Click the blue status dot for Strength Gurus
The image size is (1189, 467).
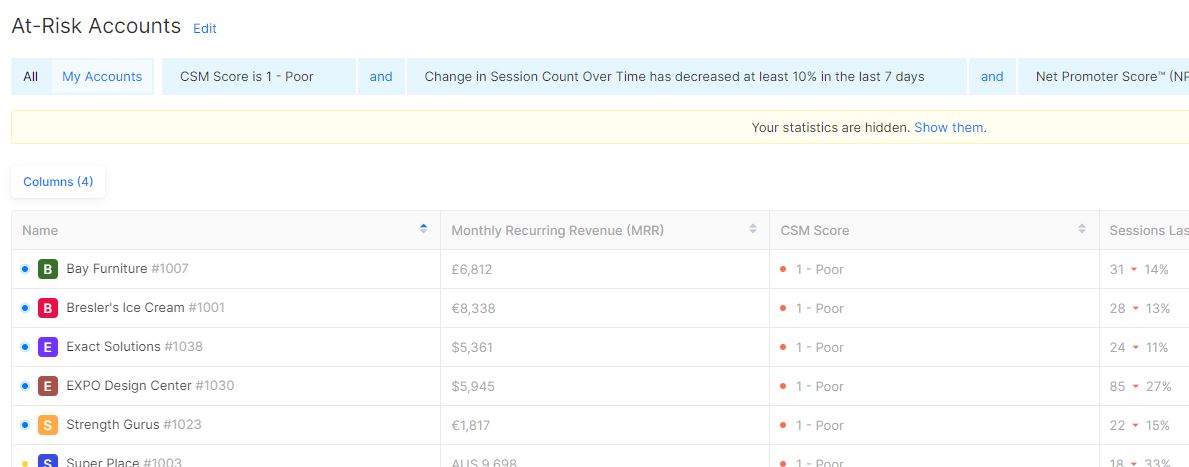click(25, 425)
